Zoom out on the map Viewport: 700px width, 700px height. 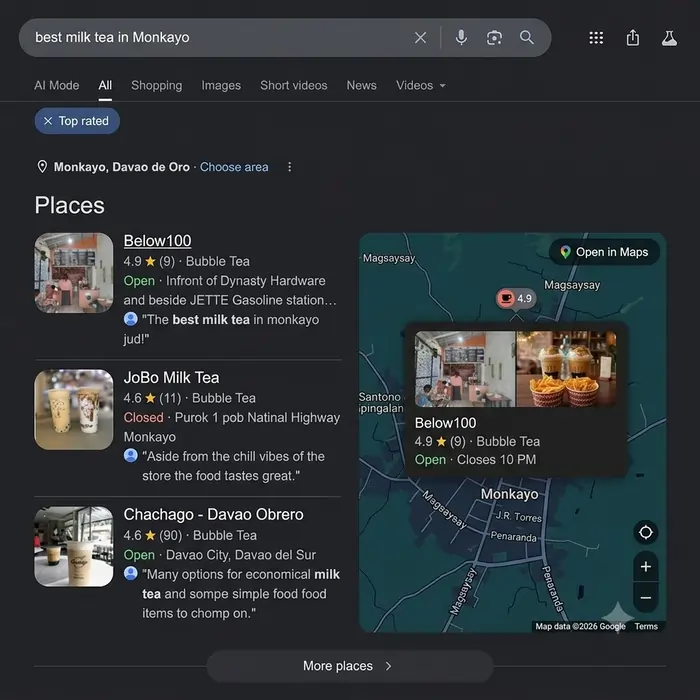pyautogui.click(x=646, y=597)
